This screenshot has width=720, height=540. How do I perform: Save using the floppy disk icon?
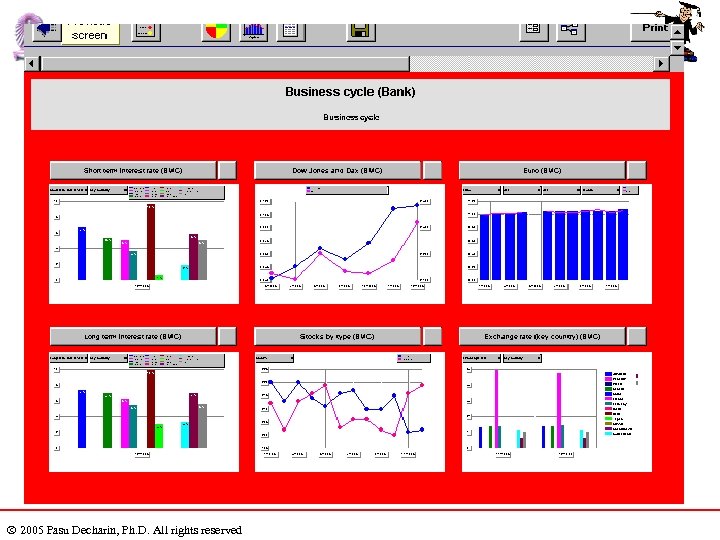tap(360, 32)
